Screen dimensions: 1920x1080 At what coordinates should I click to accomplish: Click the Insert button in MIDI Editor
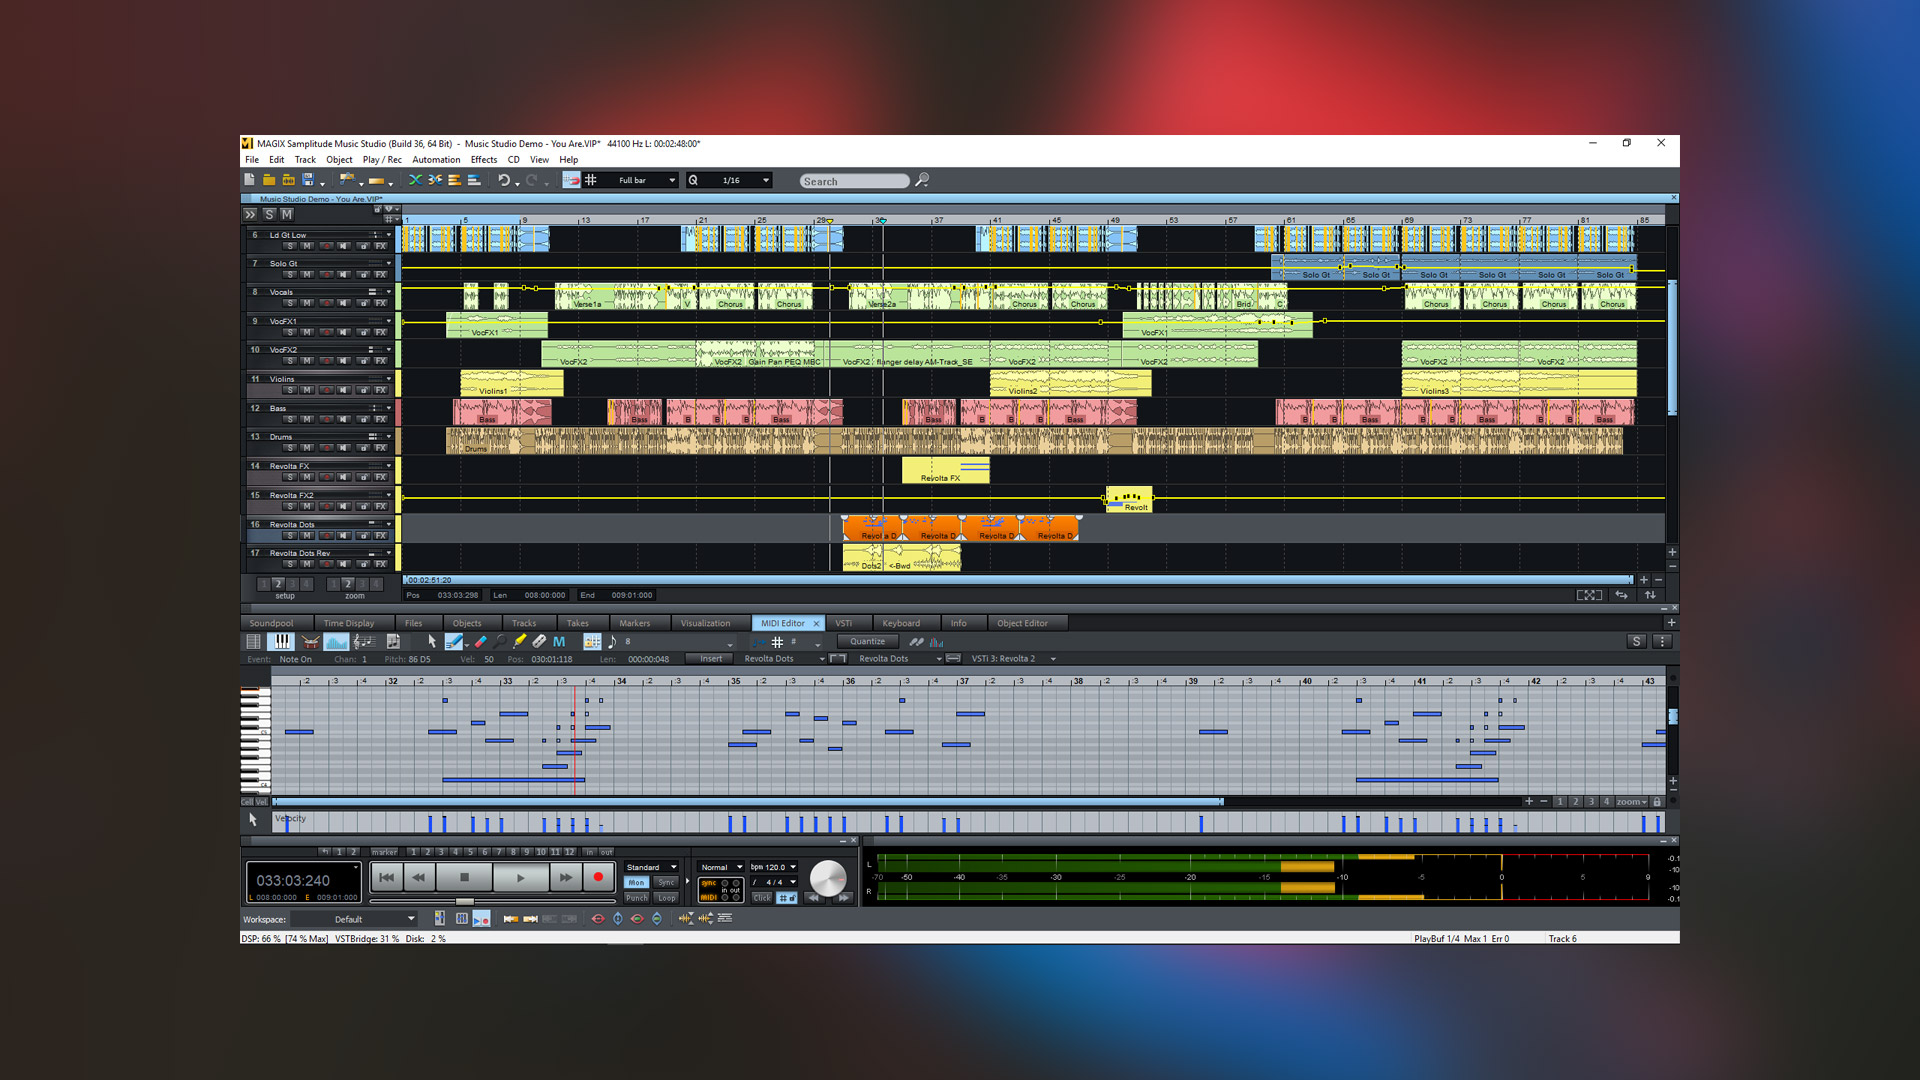[710, 658]
